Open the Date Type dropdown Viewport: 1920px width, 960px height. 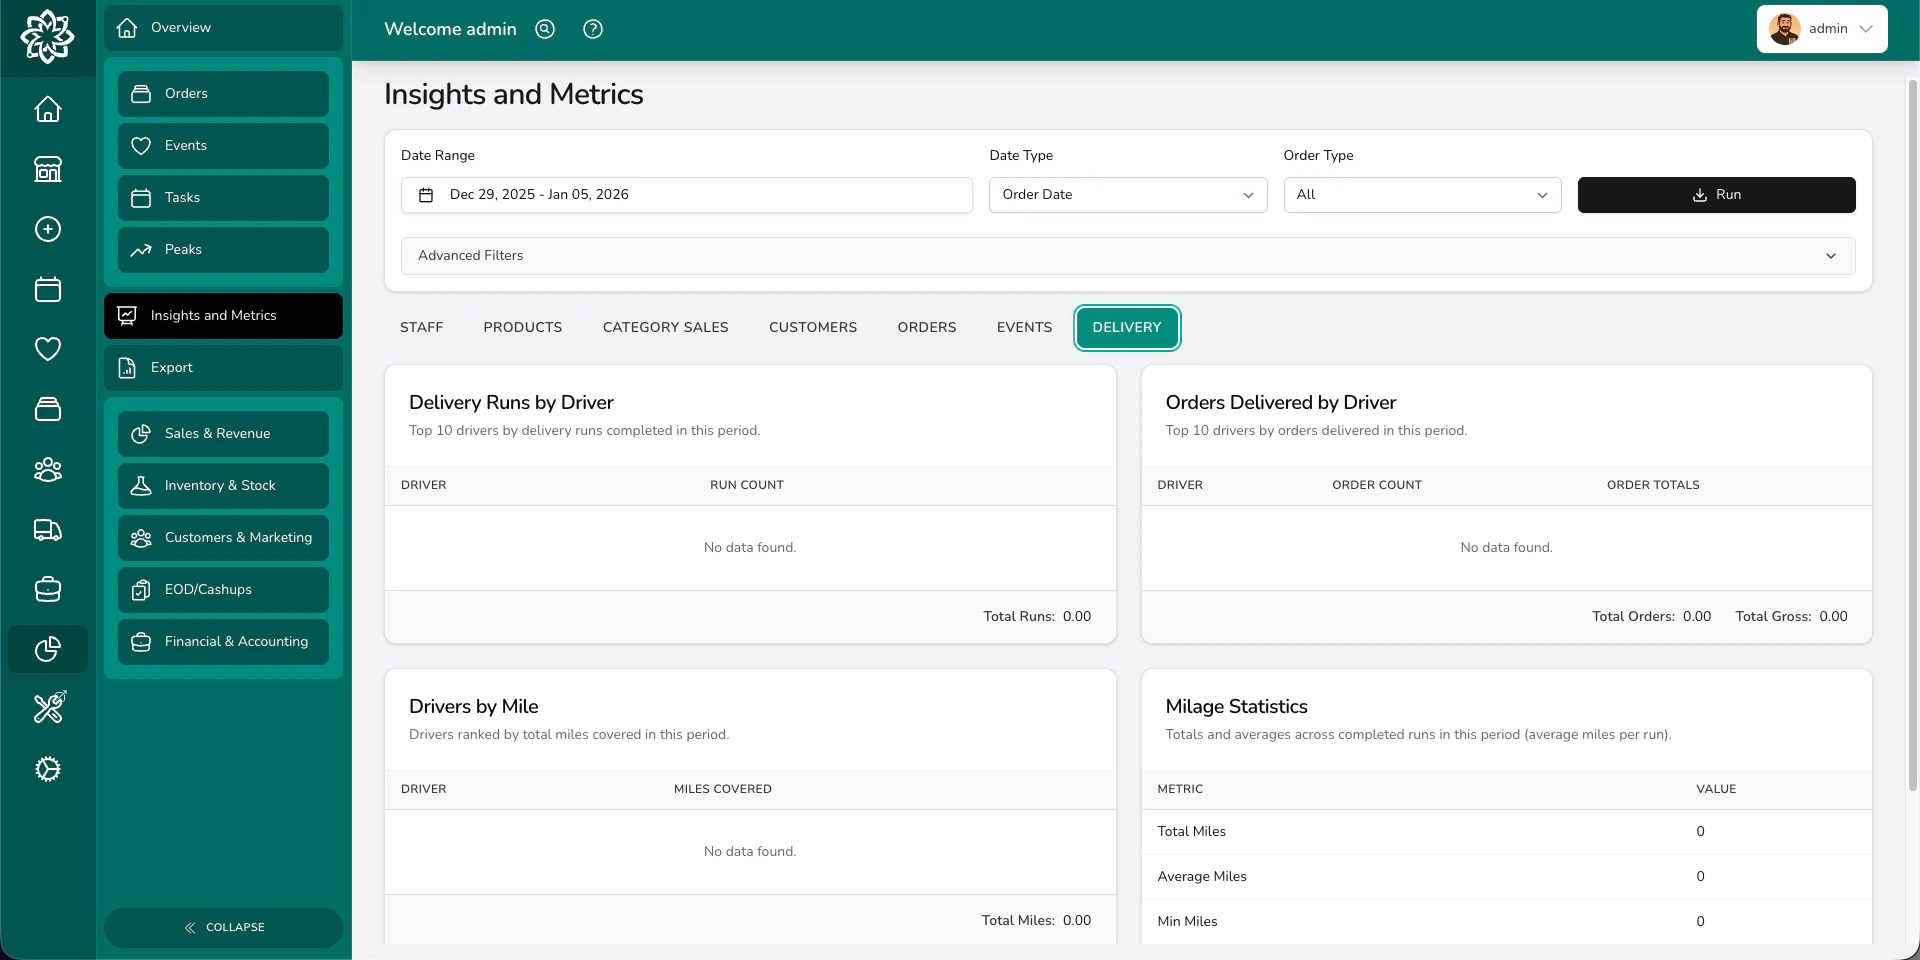point(1127,195)
